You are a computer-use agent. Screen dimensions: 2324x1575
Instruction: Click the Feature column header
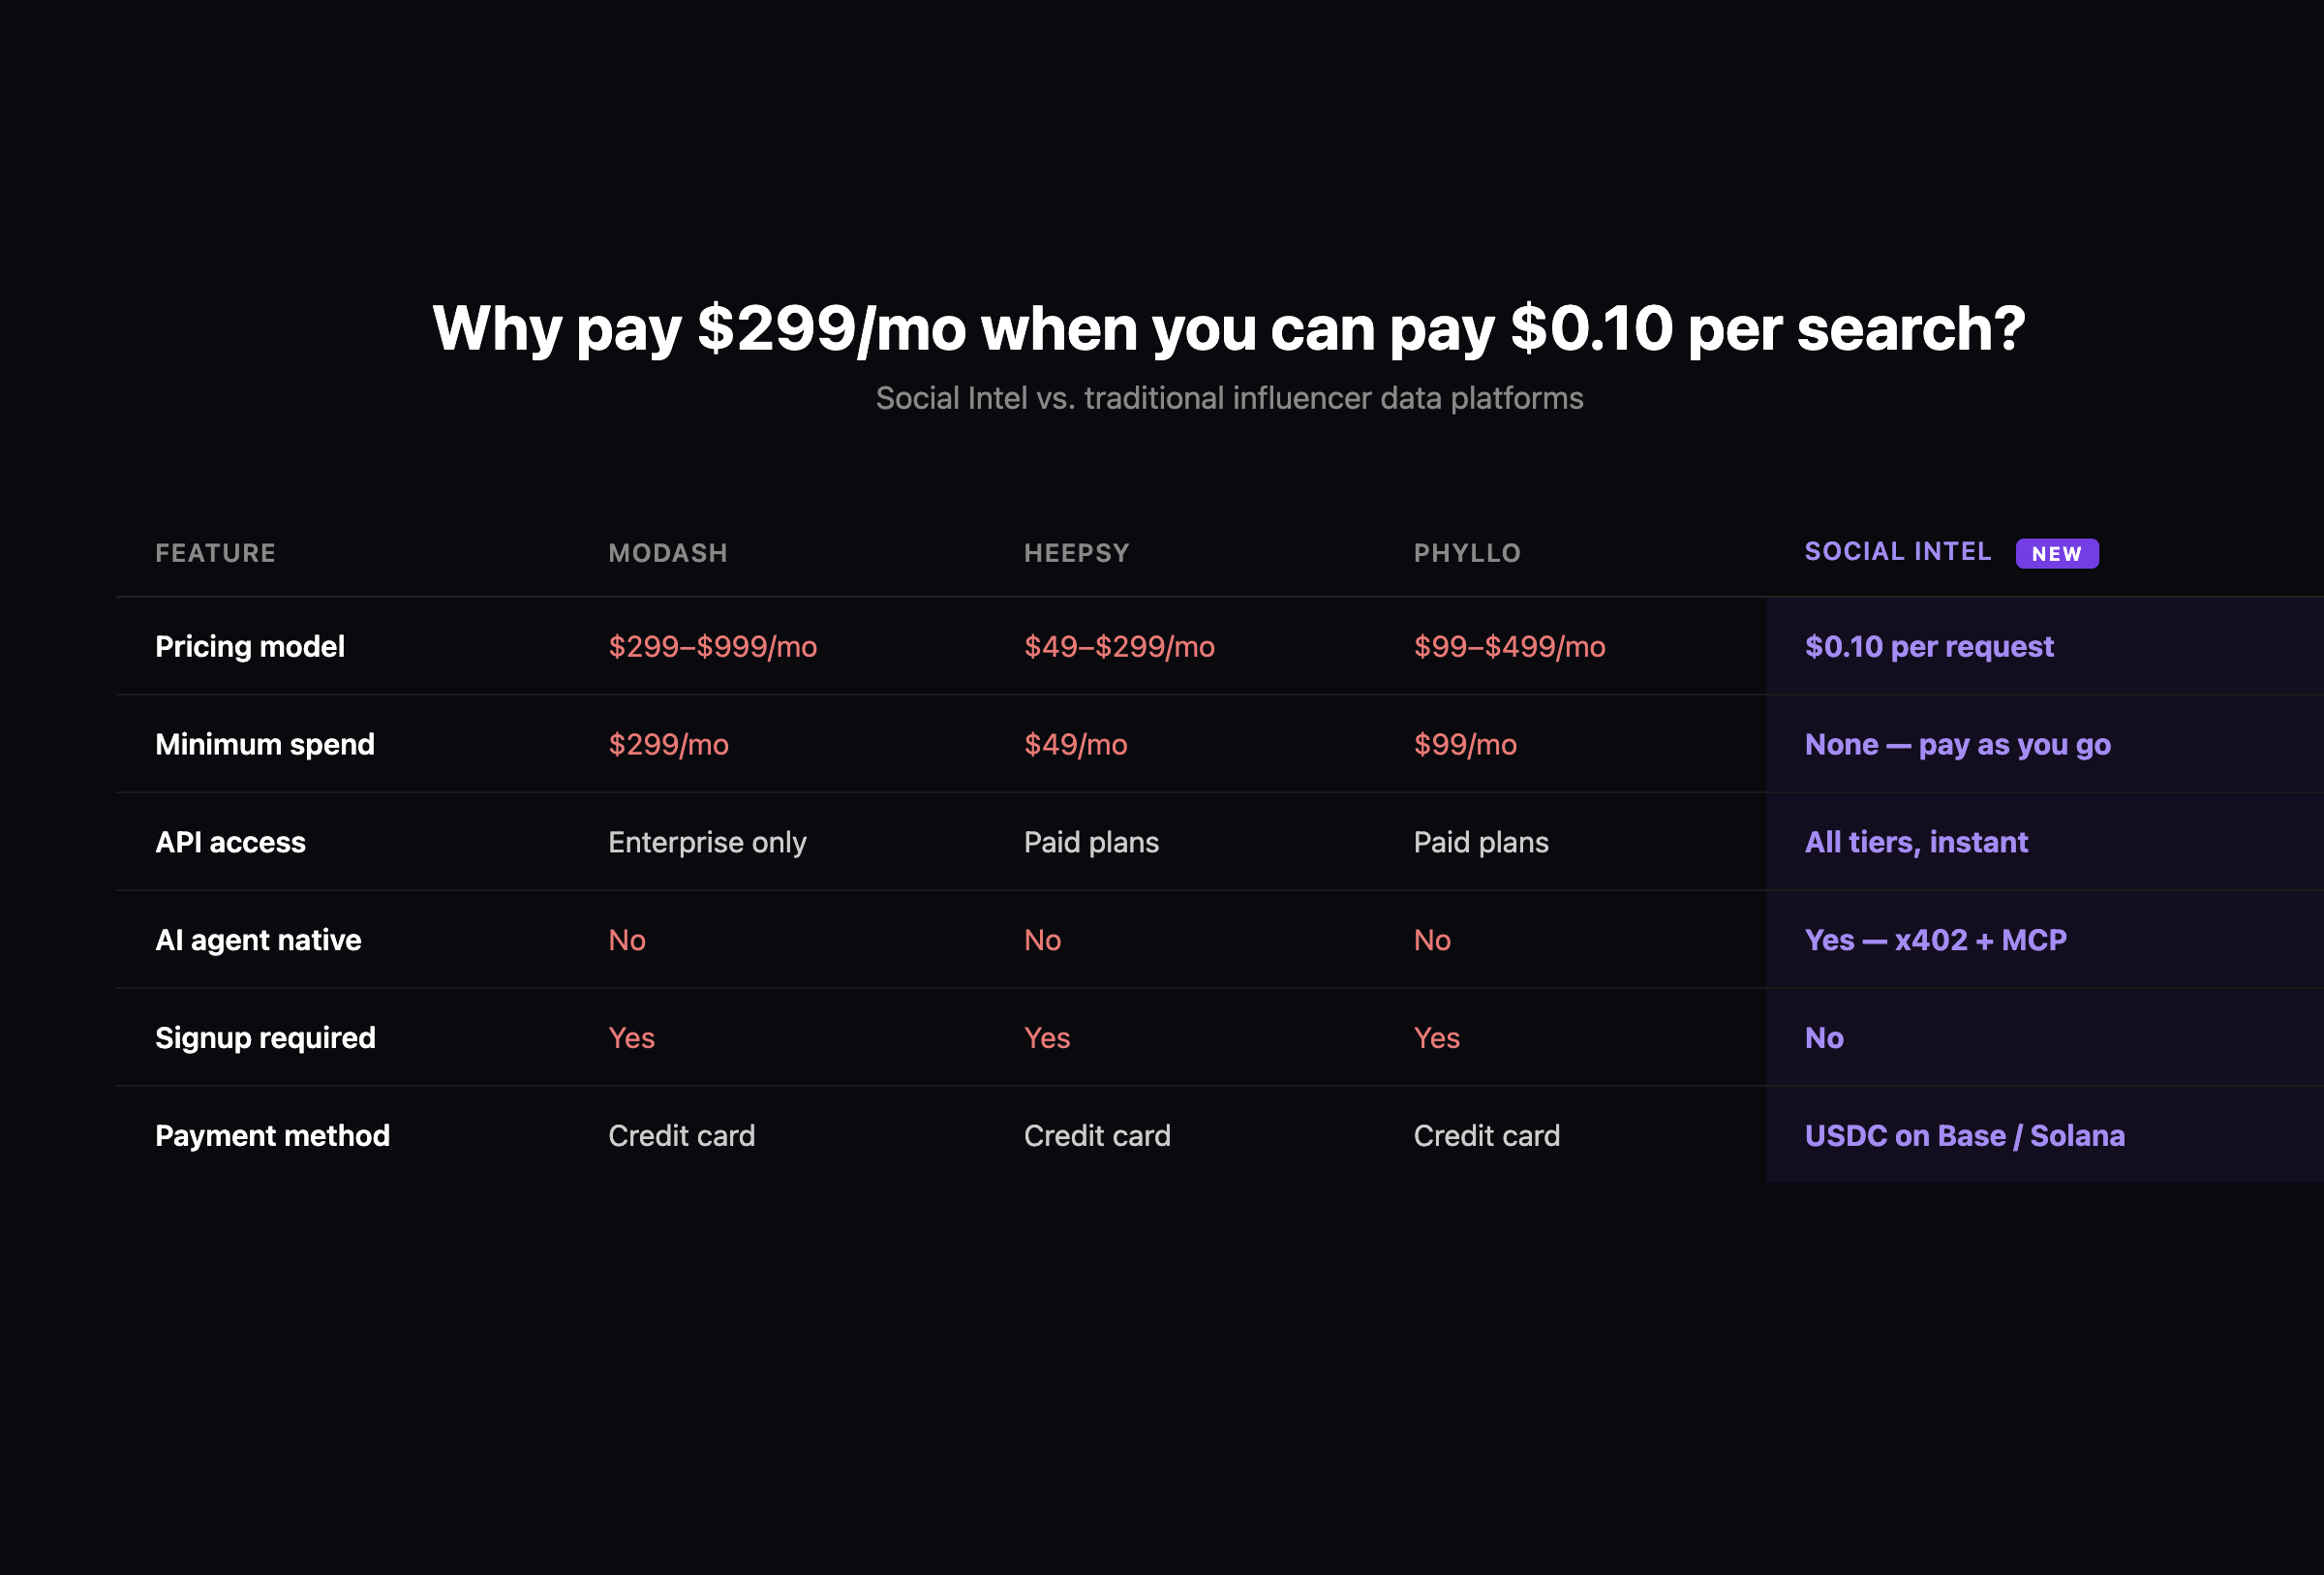tap(215, 553)
